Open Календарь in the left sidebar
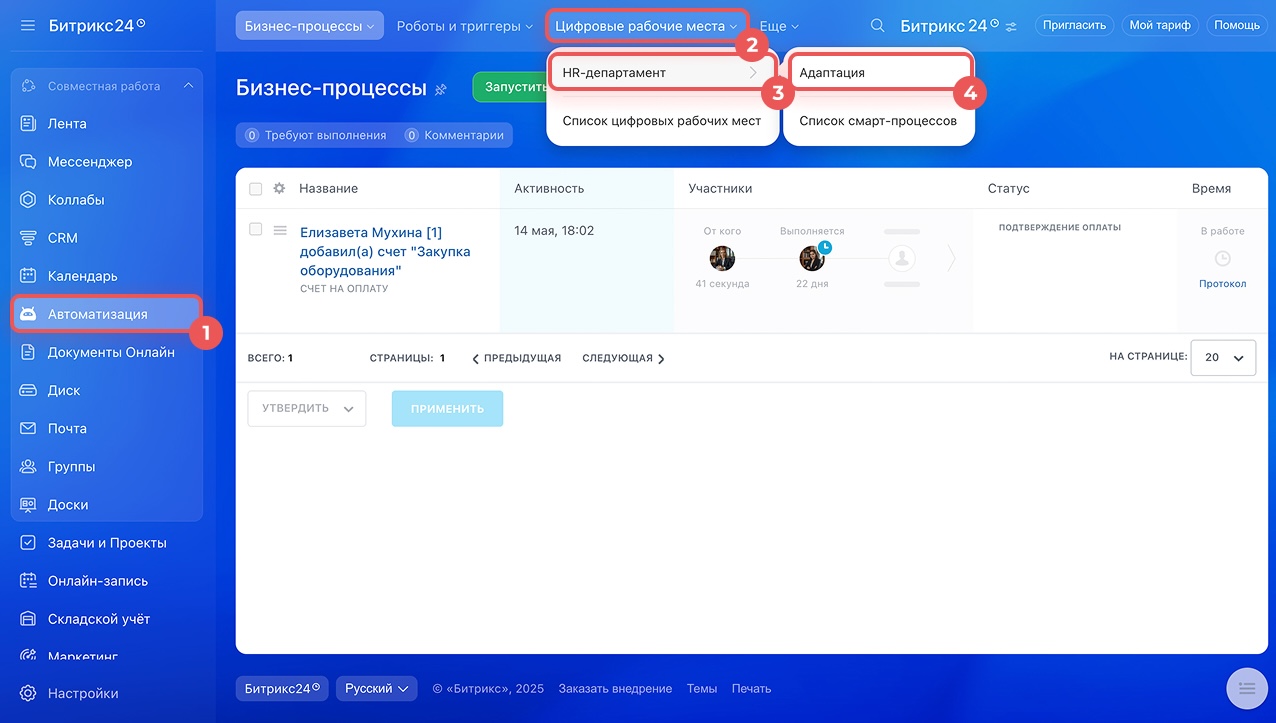 [x=82, y=276]
